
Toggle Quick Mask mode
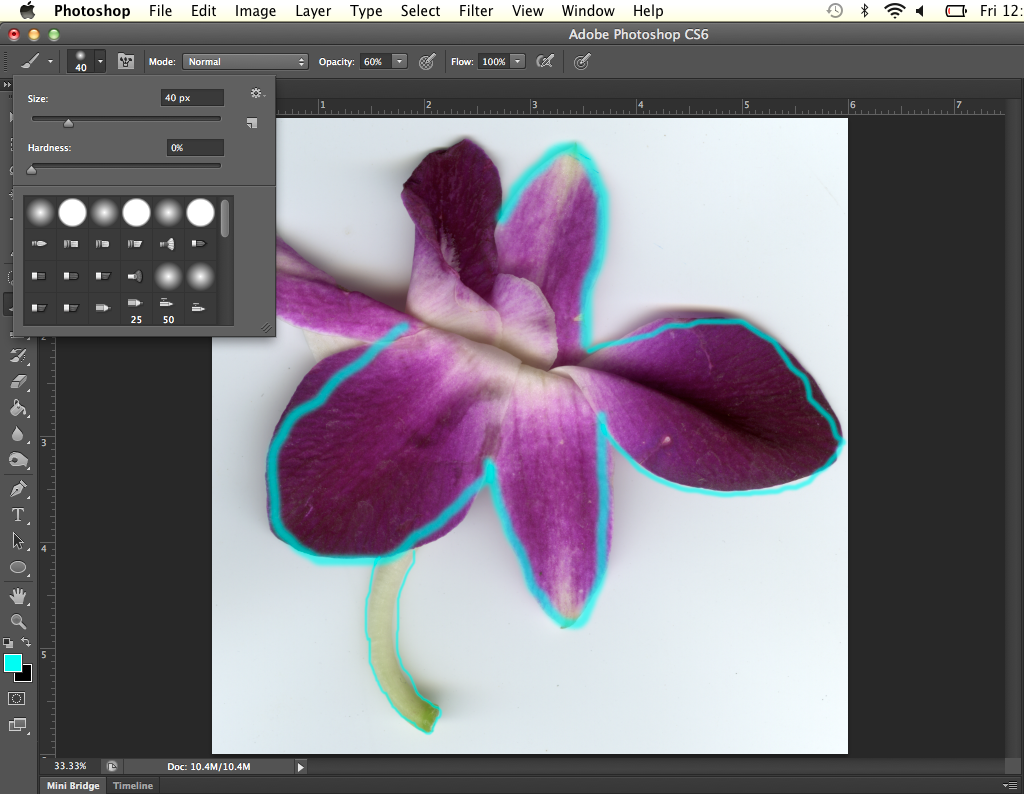(x=17, y=698)
